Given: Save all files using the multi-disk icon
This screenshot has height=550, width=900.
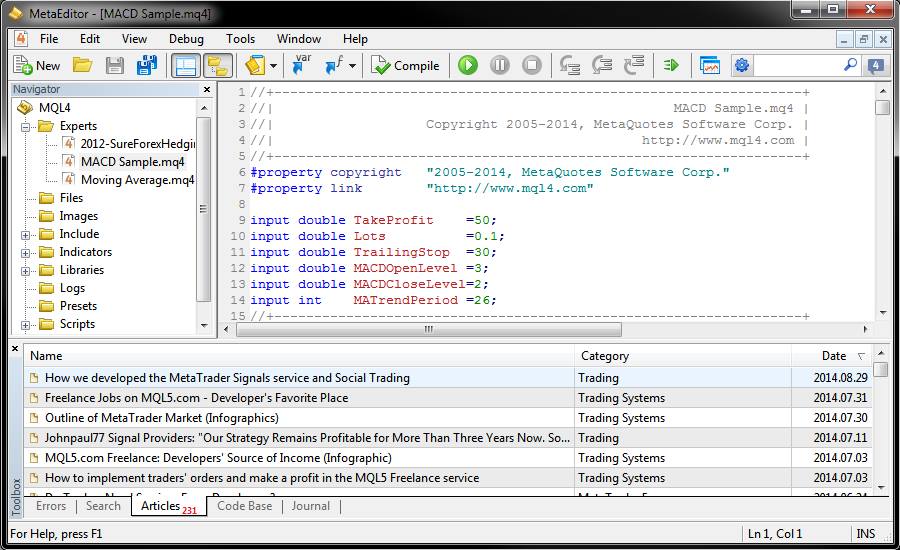Looking at the screenshot, I should tap(147, 66).
